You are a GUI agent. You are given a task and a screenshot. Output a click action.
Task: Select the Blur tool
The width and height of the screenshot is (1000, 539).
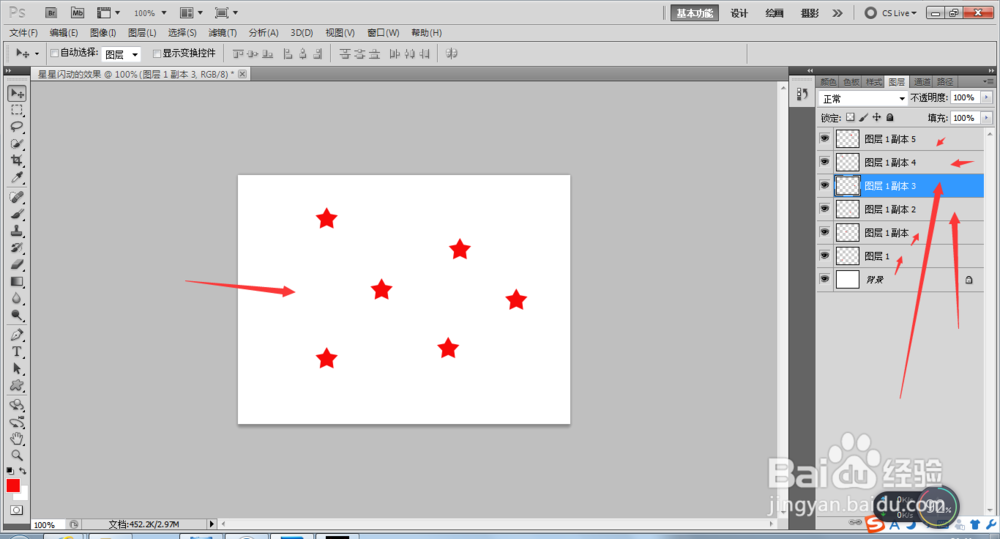click(17, 298)
